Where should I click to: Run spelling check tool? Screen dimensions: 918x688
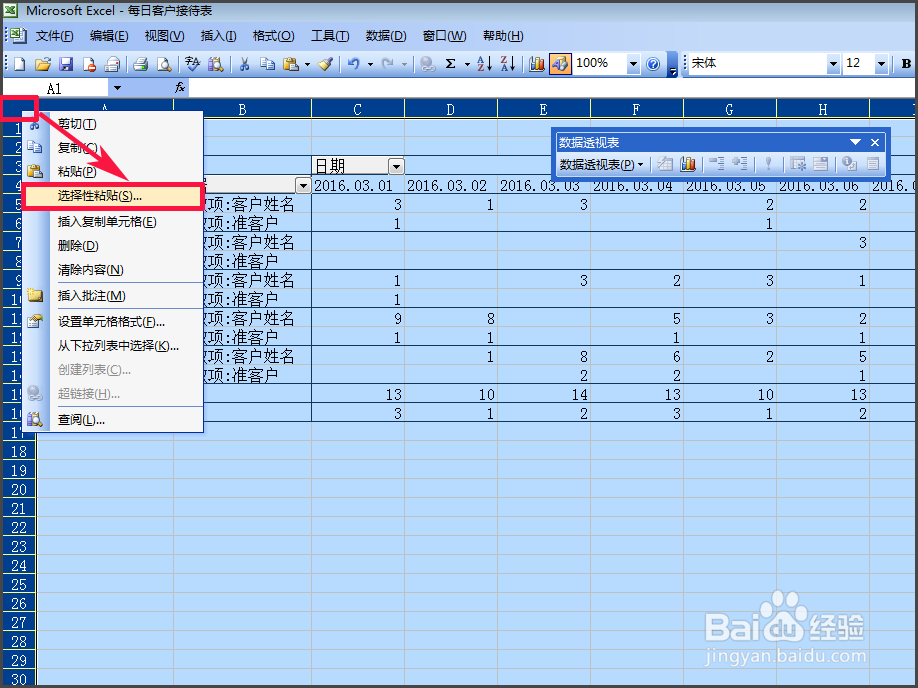click(192, 64)
